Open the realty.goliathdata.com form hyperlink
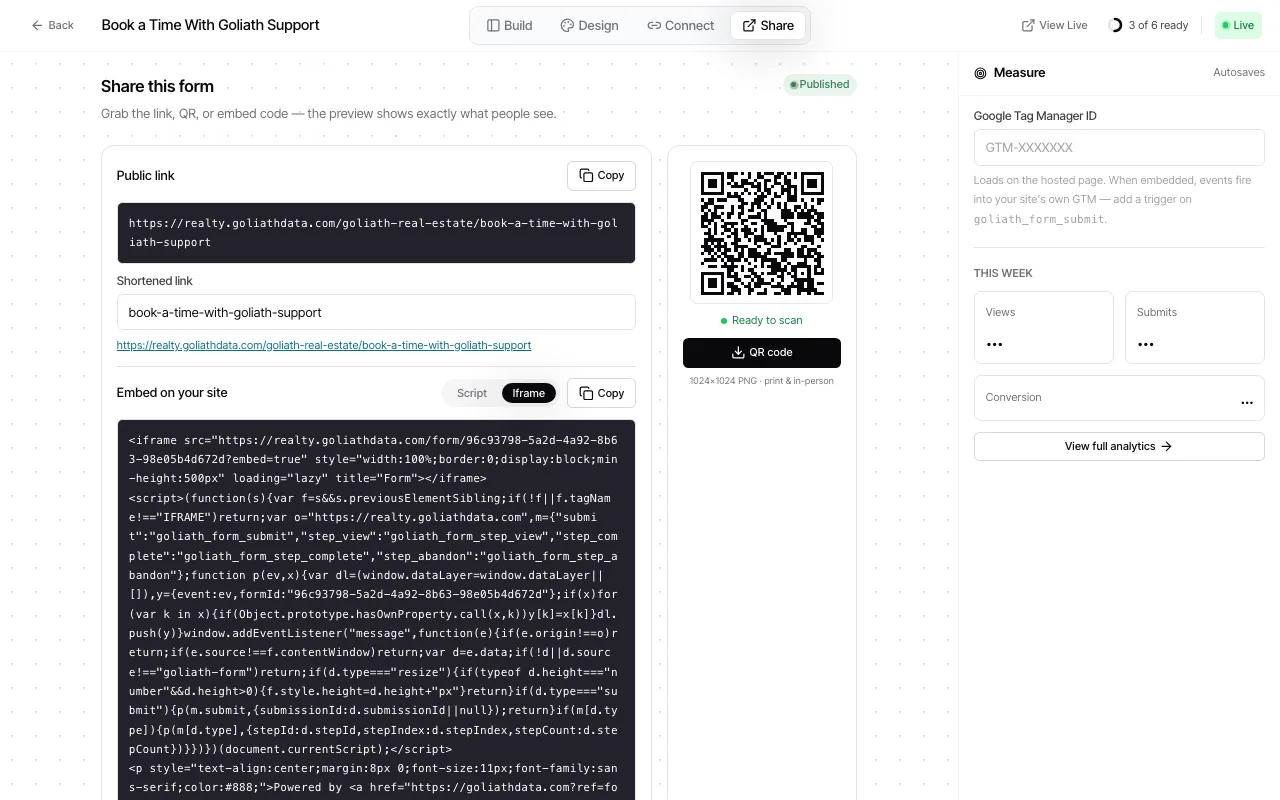Viewport: 1280px width, 800px height. click(x=324, y=345)
